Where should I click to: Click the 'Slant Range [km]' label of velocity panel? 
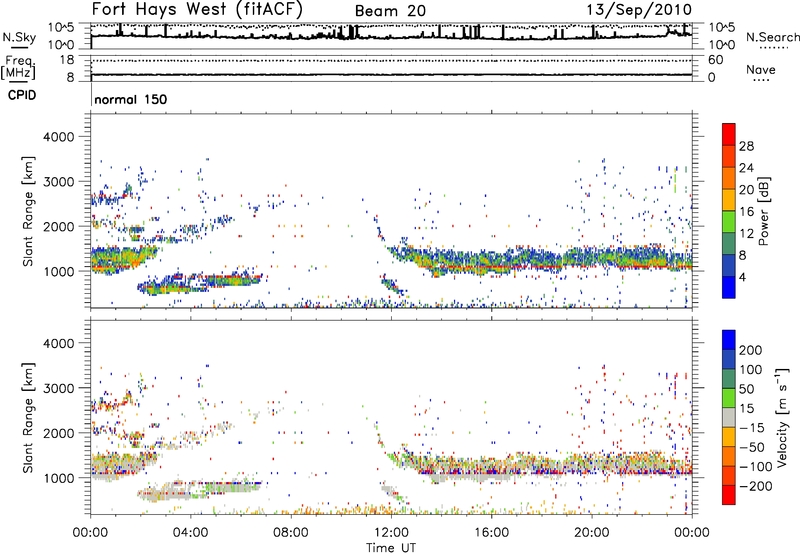tap(29, 418)
